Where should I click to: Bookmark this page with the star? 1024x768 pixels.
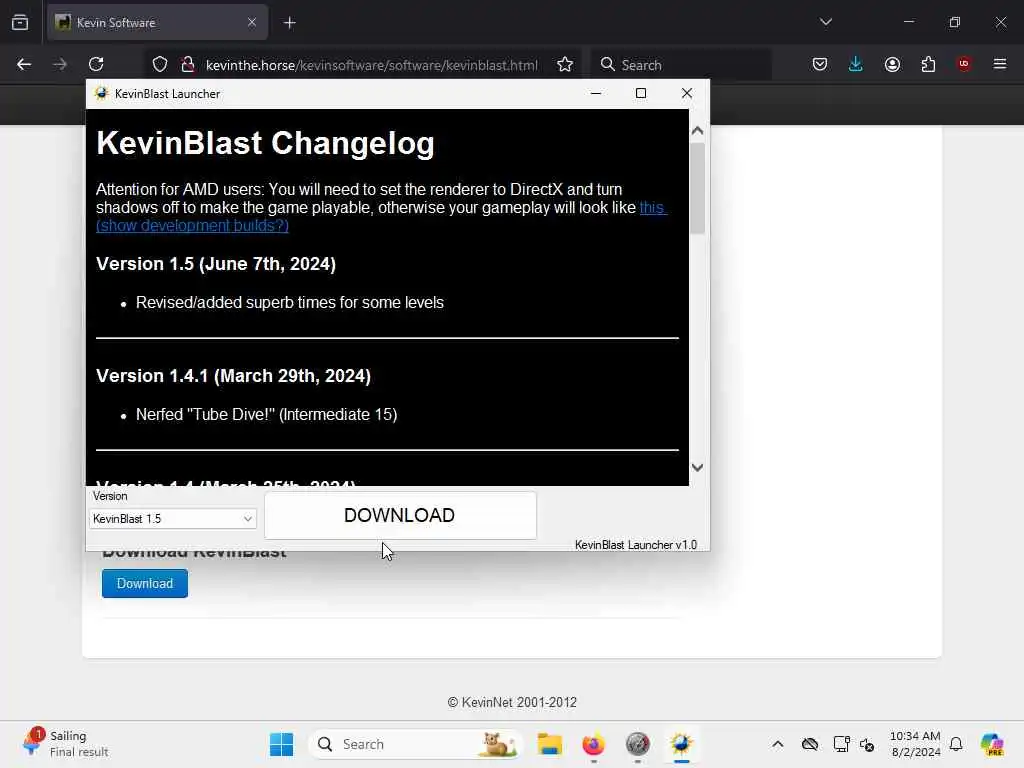[x=565, y=65]
